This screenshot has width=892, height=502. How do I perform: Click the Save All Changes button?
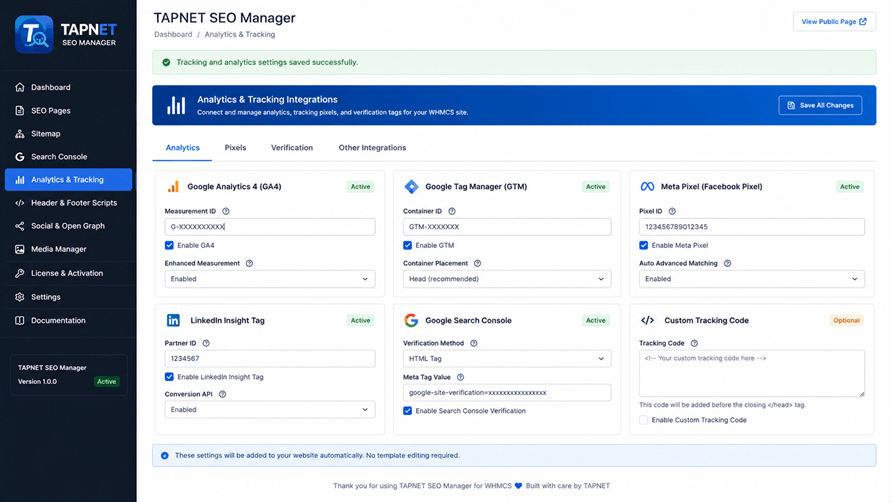[x=820, y=105]
